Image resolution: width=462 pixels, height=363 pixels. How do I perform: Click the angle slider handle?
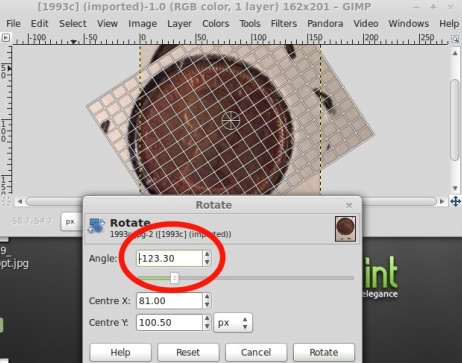tap(174, 278)
